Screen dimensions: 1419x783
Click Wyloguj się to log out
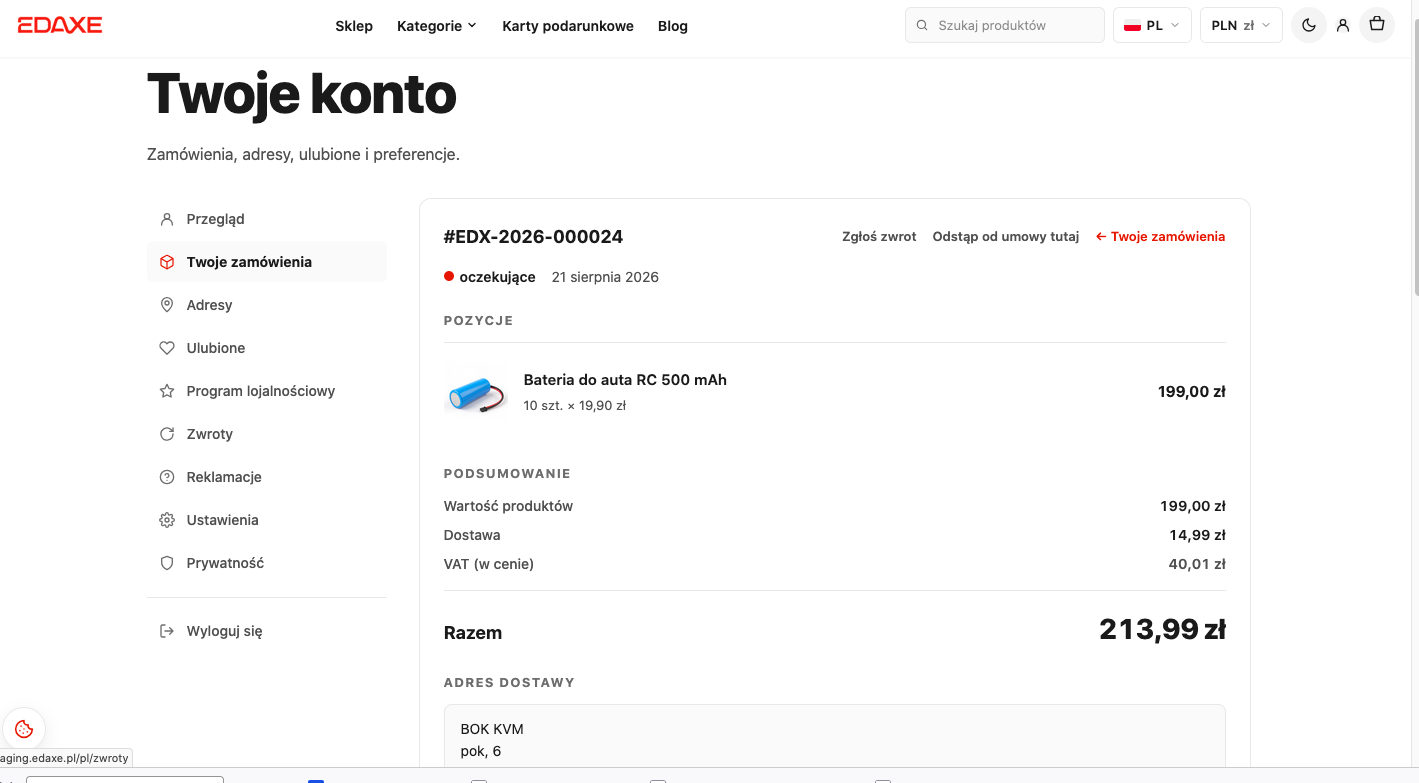pos(224,631)
